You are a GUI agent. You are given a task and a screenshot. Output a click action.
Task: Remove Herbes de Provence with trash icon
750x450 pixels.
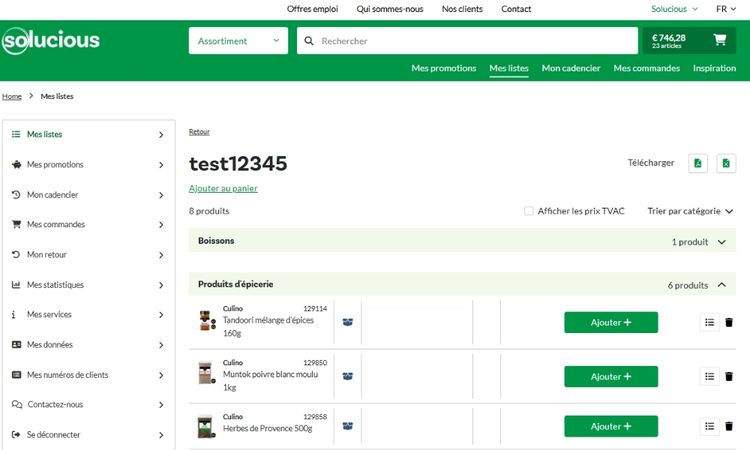point(728,426)
